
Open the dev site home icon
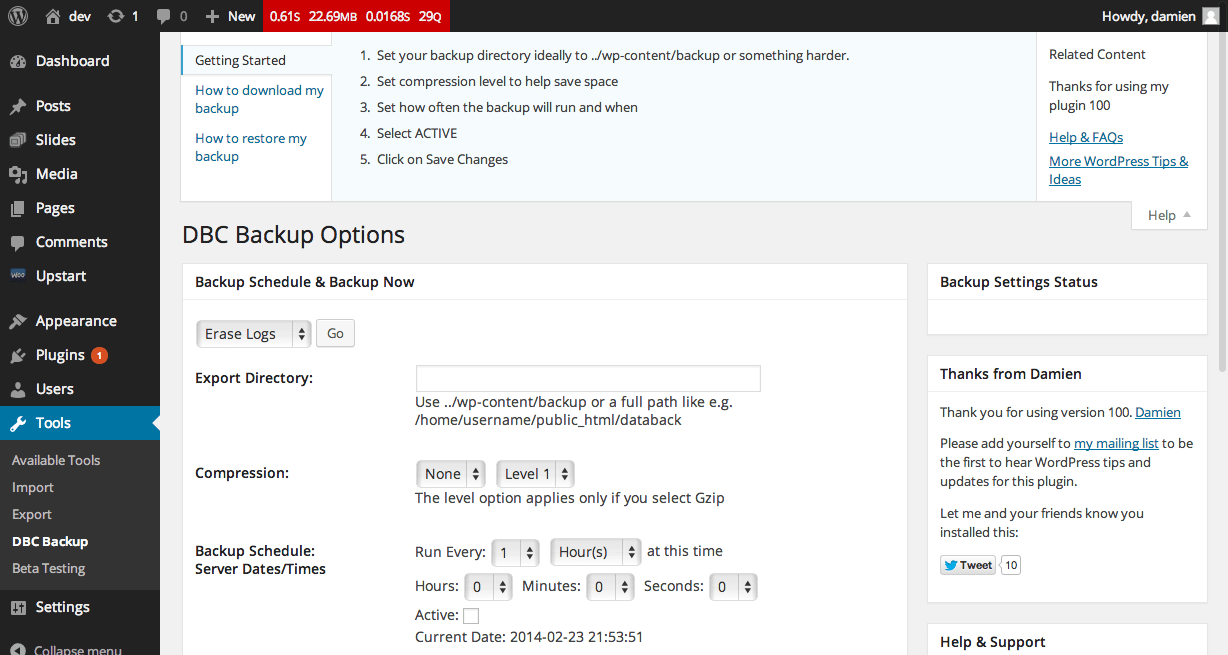[52, 16]
